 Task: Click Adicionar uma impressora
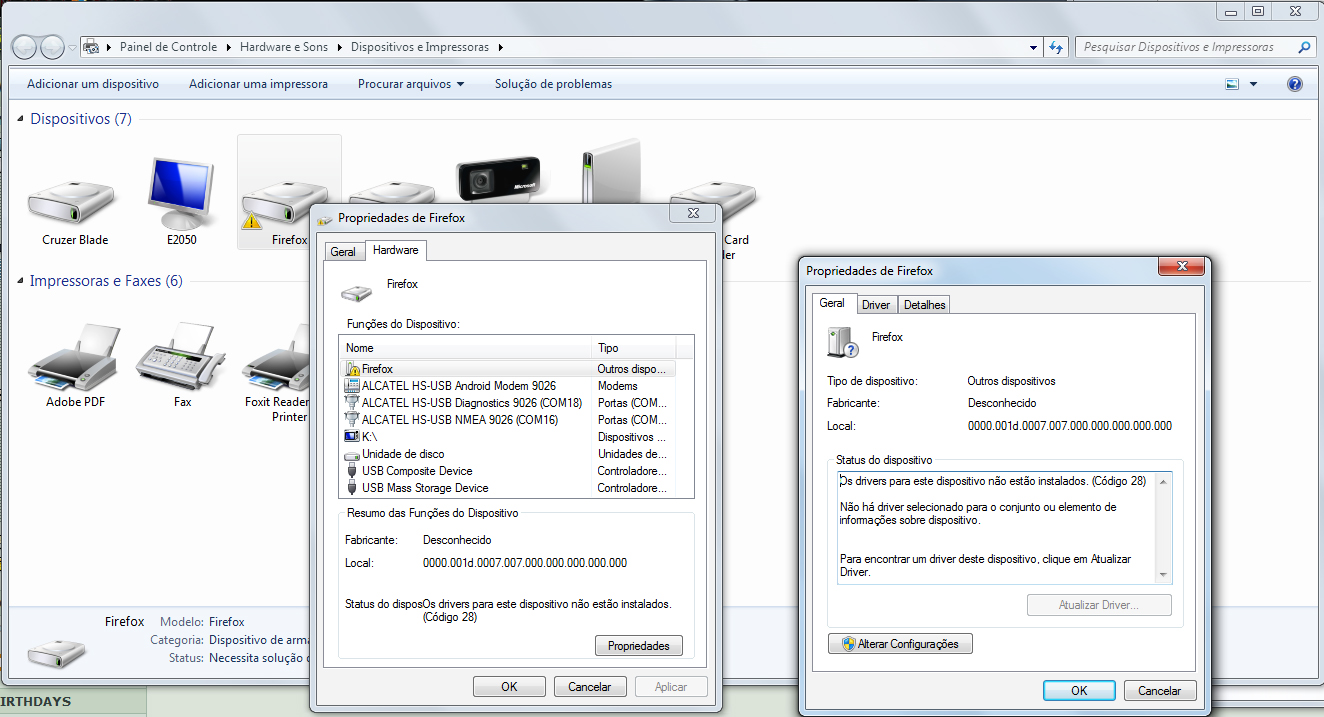tap(258, 84)
